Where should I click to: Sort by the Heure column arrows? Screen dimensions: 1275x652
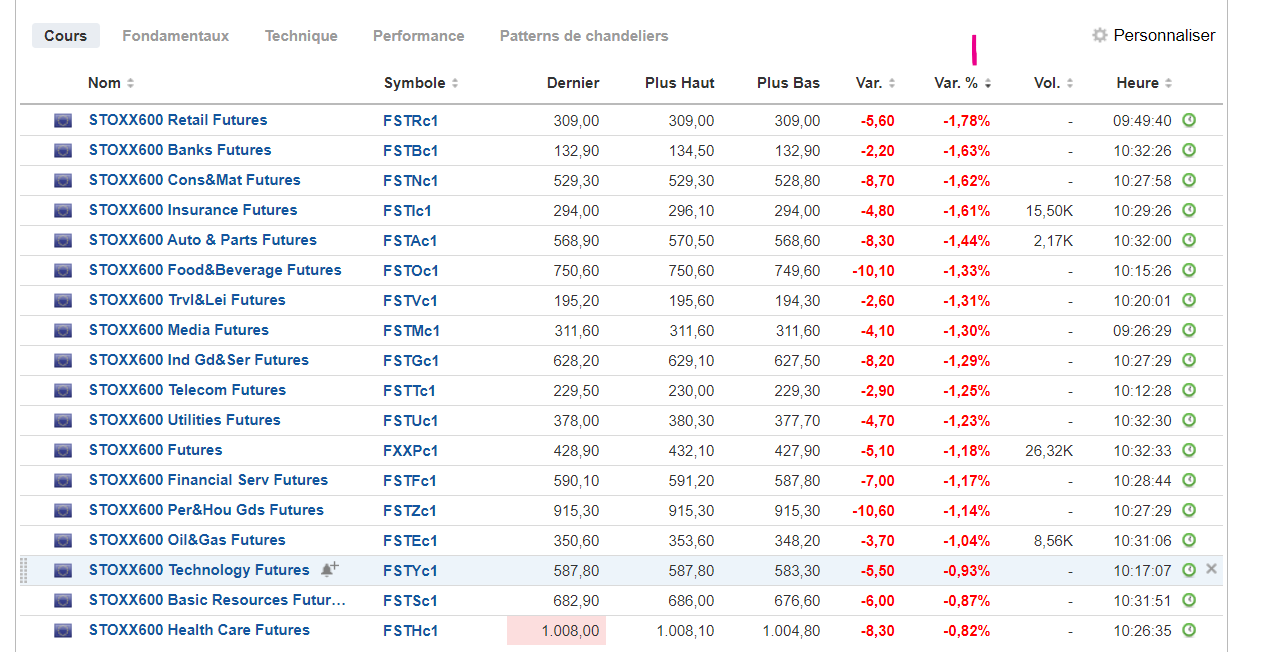pos(1168,83)
